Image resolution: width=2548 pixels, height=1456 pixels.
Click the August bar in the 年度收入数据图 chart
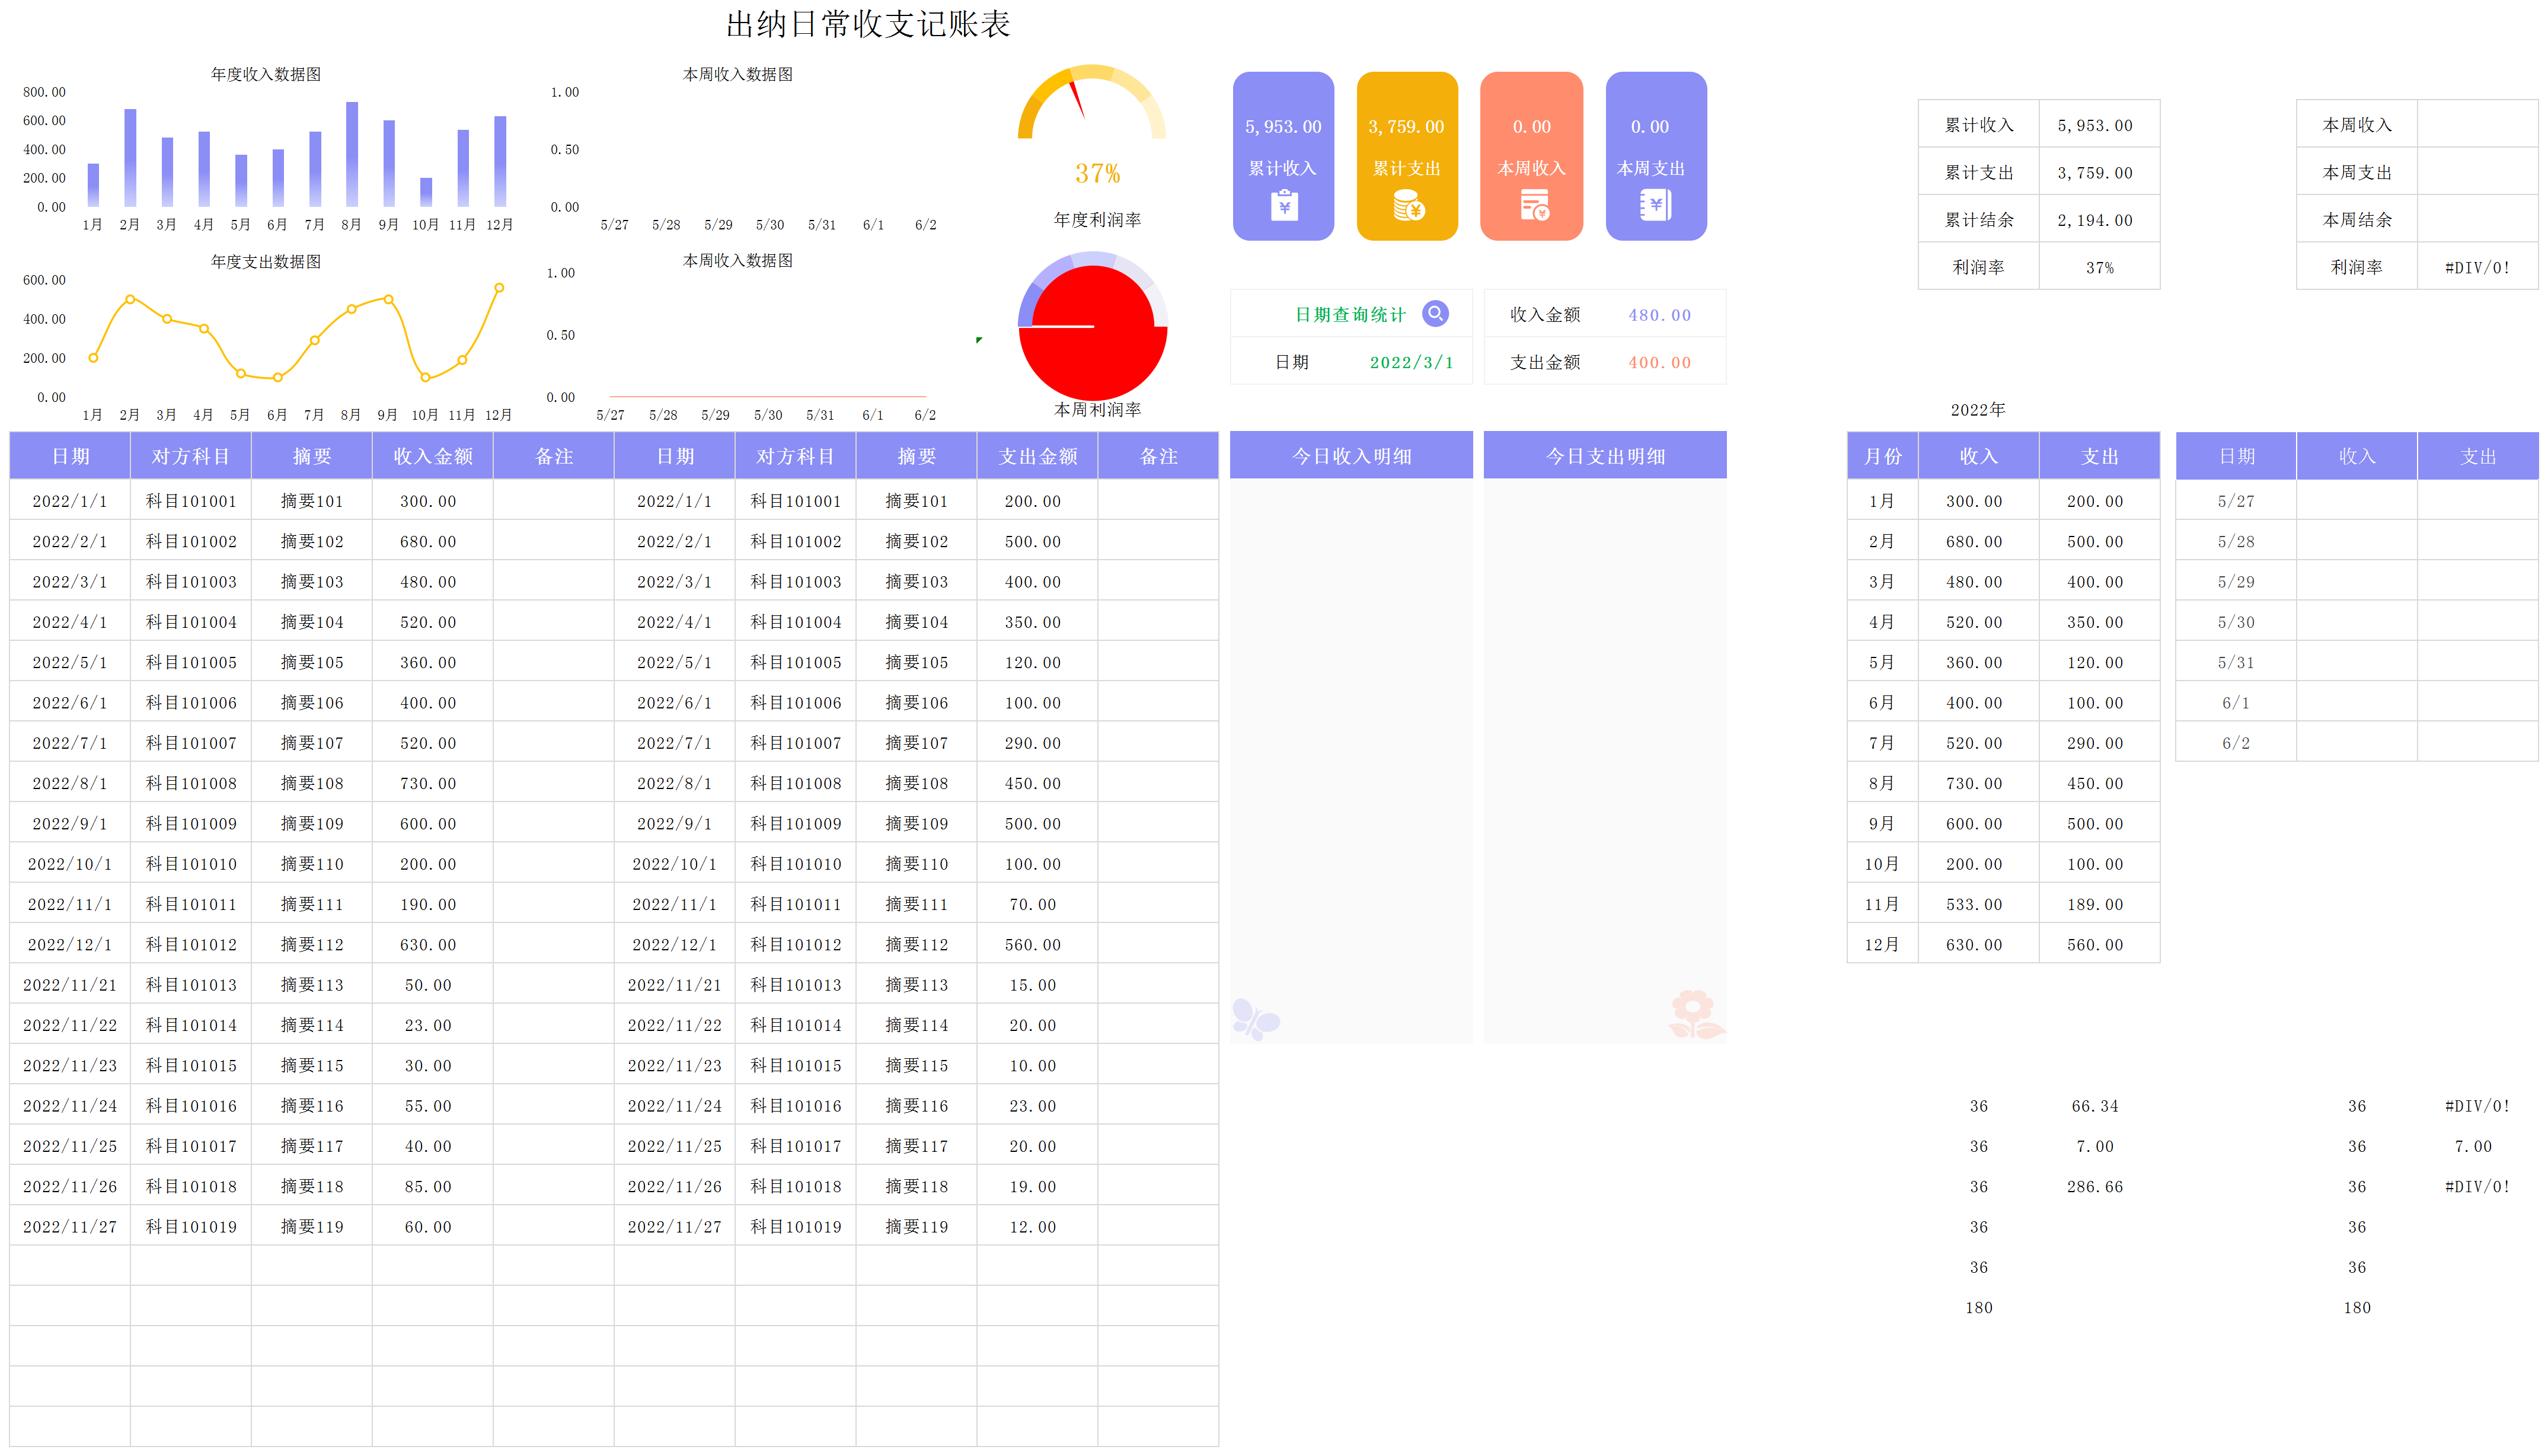(352, 155)
